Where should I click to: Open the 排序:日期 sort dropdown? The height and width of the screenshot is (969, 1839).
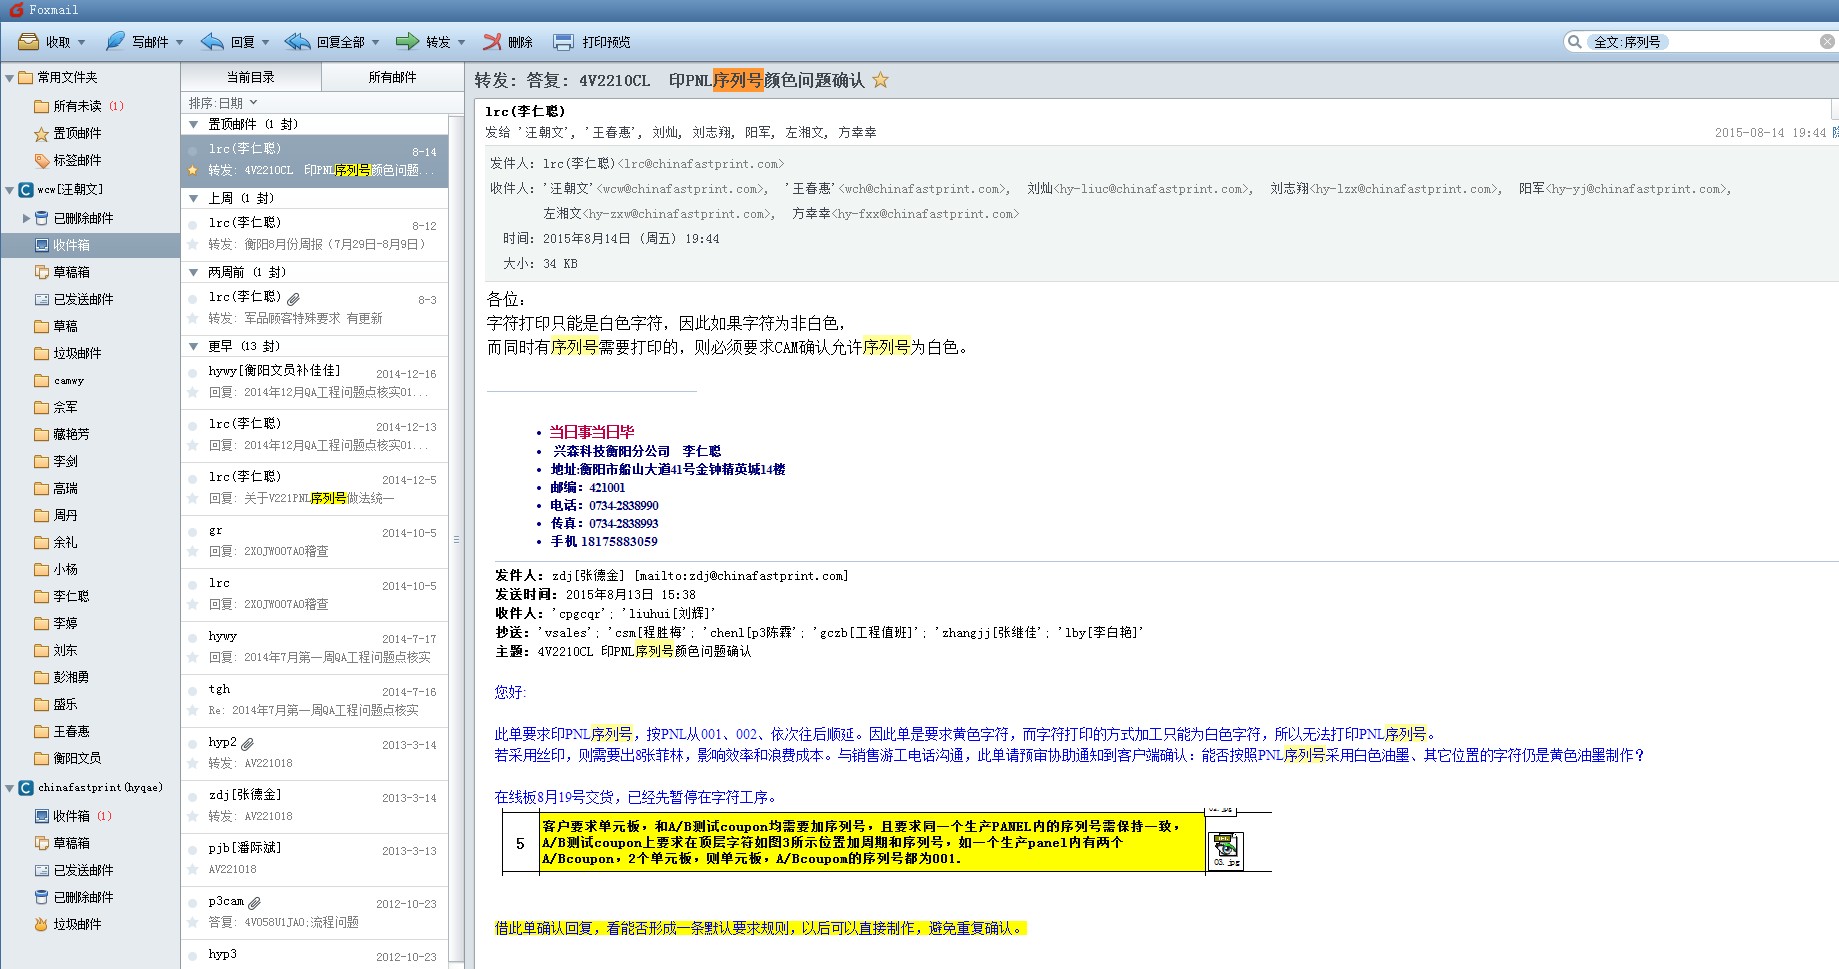pyautogui.click(x=223, y=103)
